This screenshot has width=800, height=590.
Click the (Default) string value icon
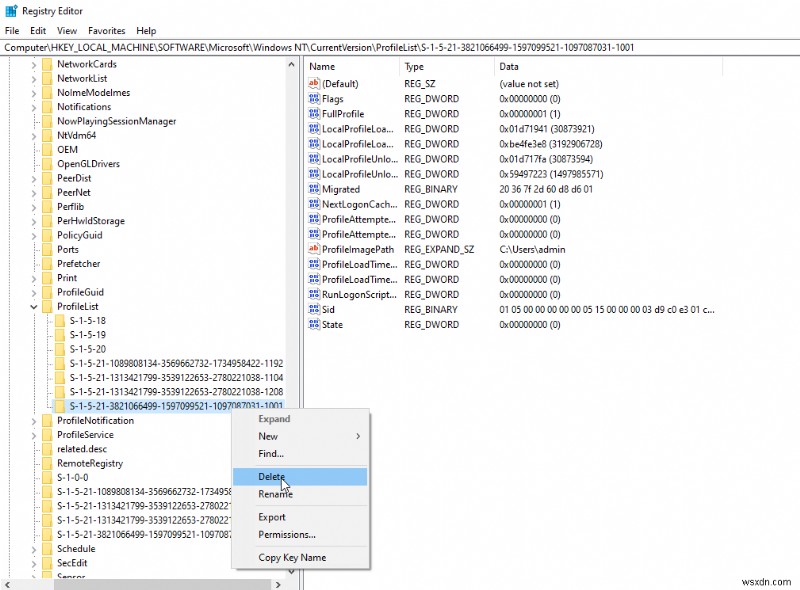(x=316, y=83)
